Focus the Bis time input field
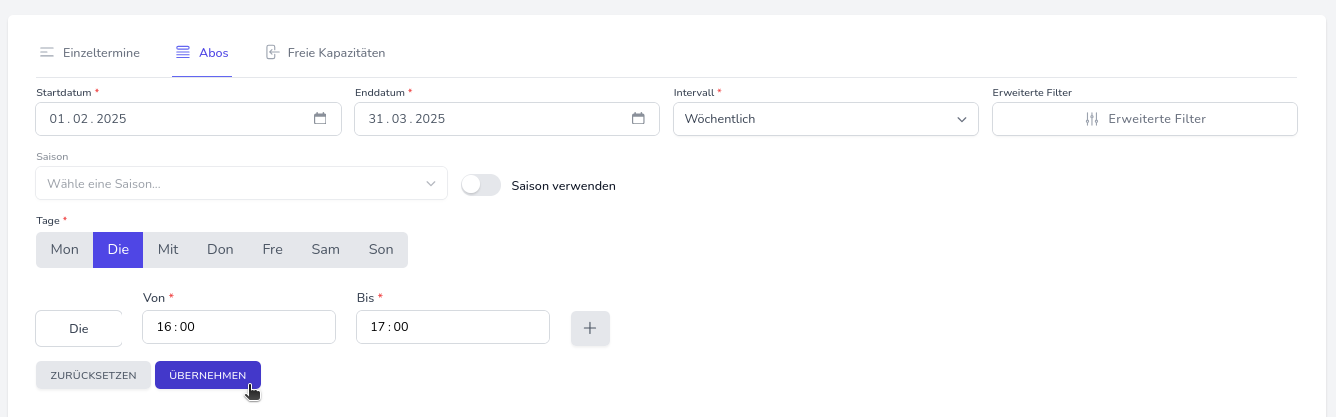The height and width of the screenshot is (417, 1336). click(x=452, y=327)
